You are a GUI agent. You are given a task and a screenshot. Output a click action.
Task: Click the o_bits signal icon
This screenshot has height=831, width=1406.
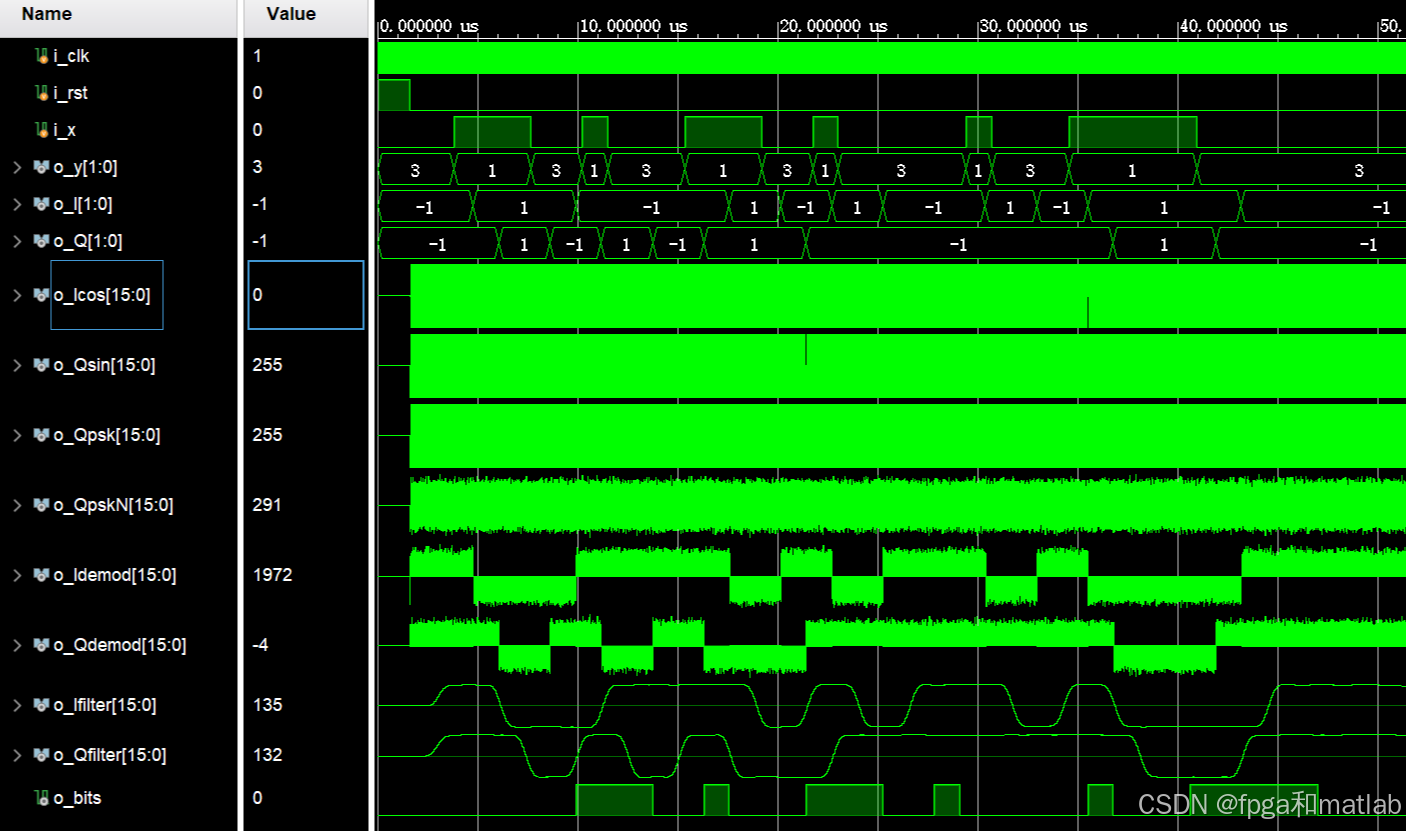pyautogui.click(x=42, y=798)
